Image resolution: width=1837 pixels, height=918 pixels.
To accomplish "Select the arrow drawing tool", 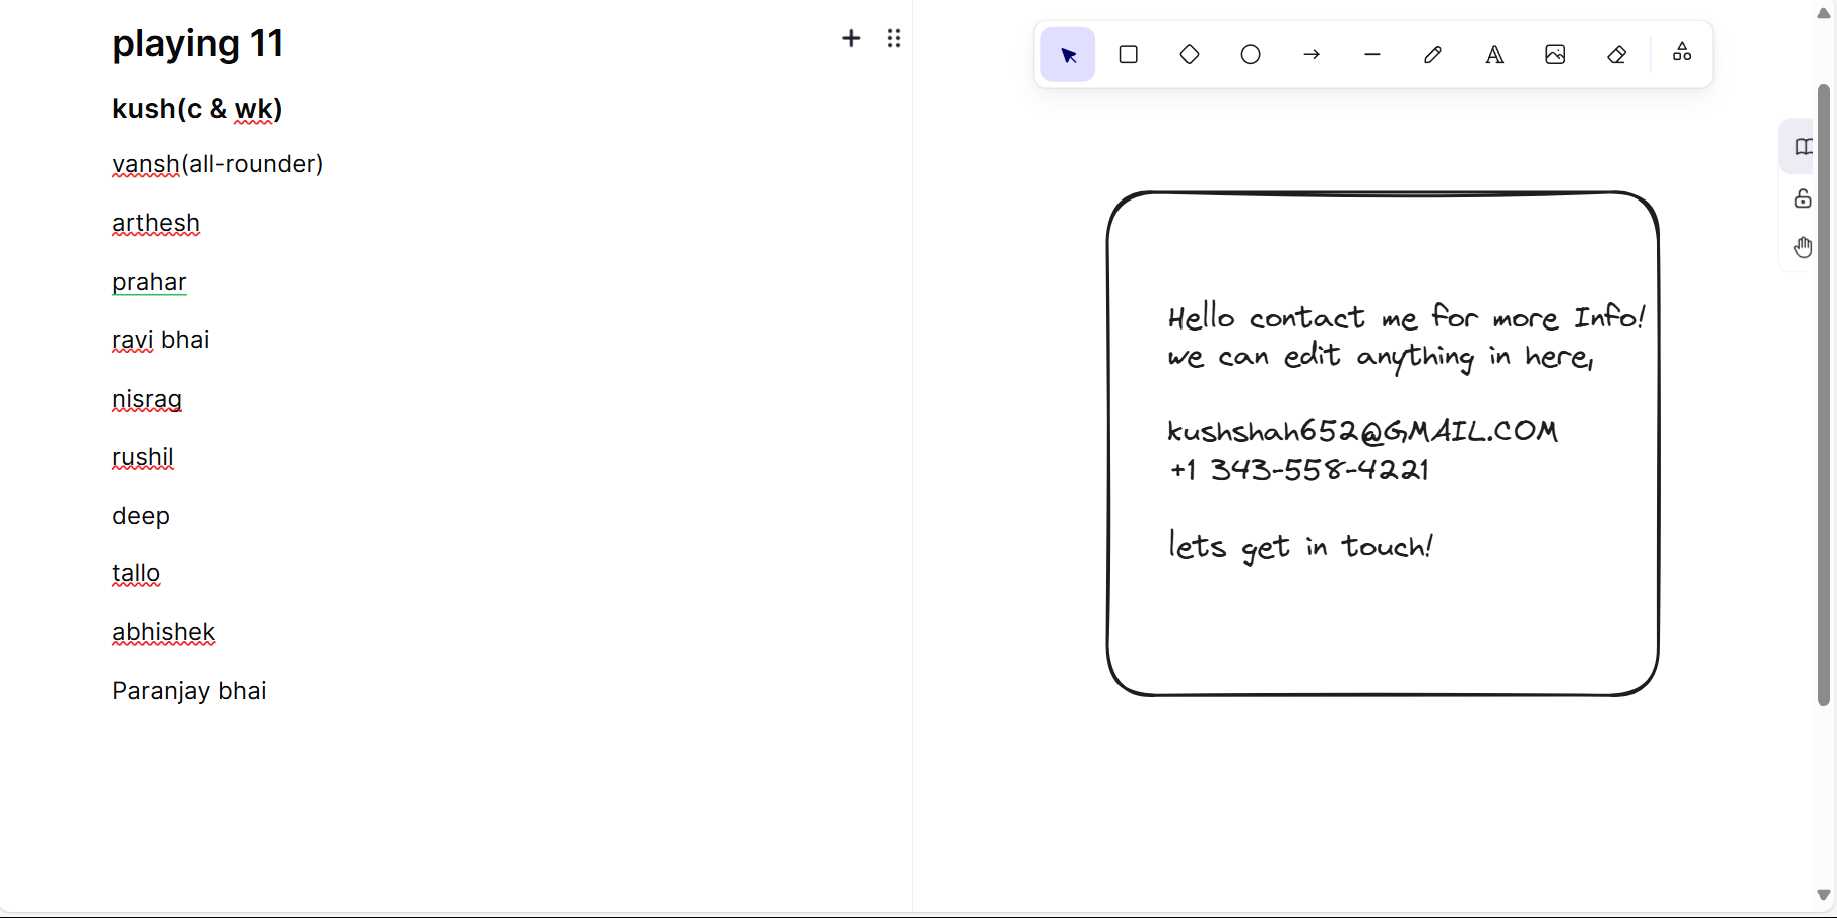I will click(x=1311, y=54).
